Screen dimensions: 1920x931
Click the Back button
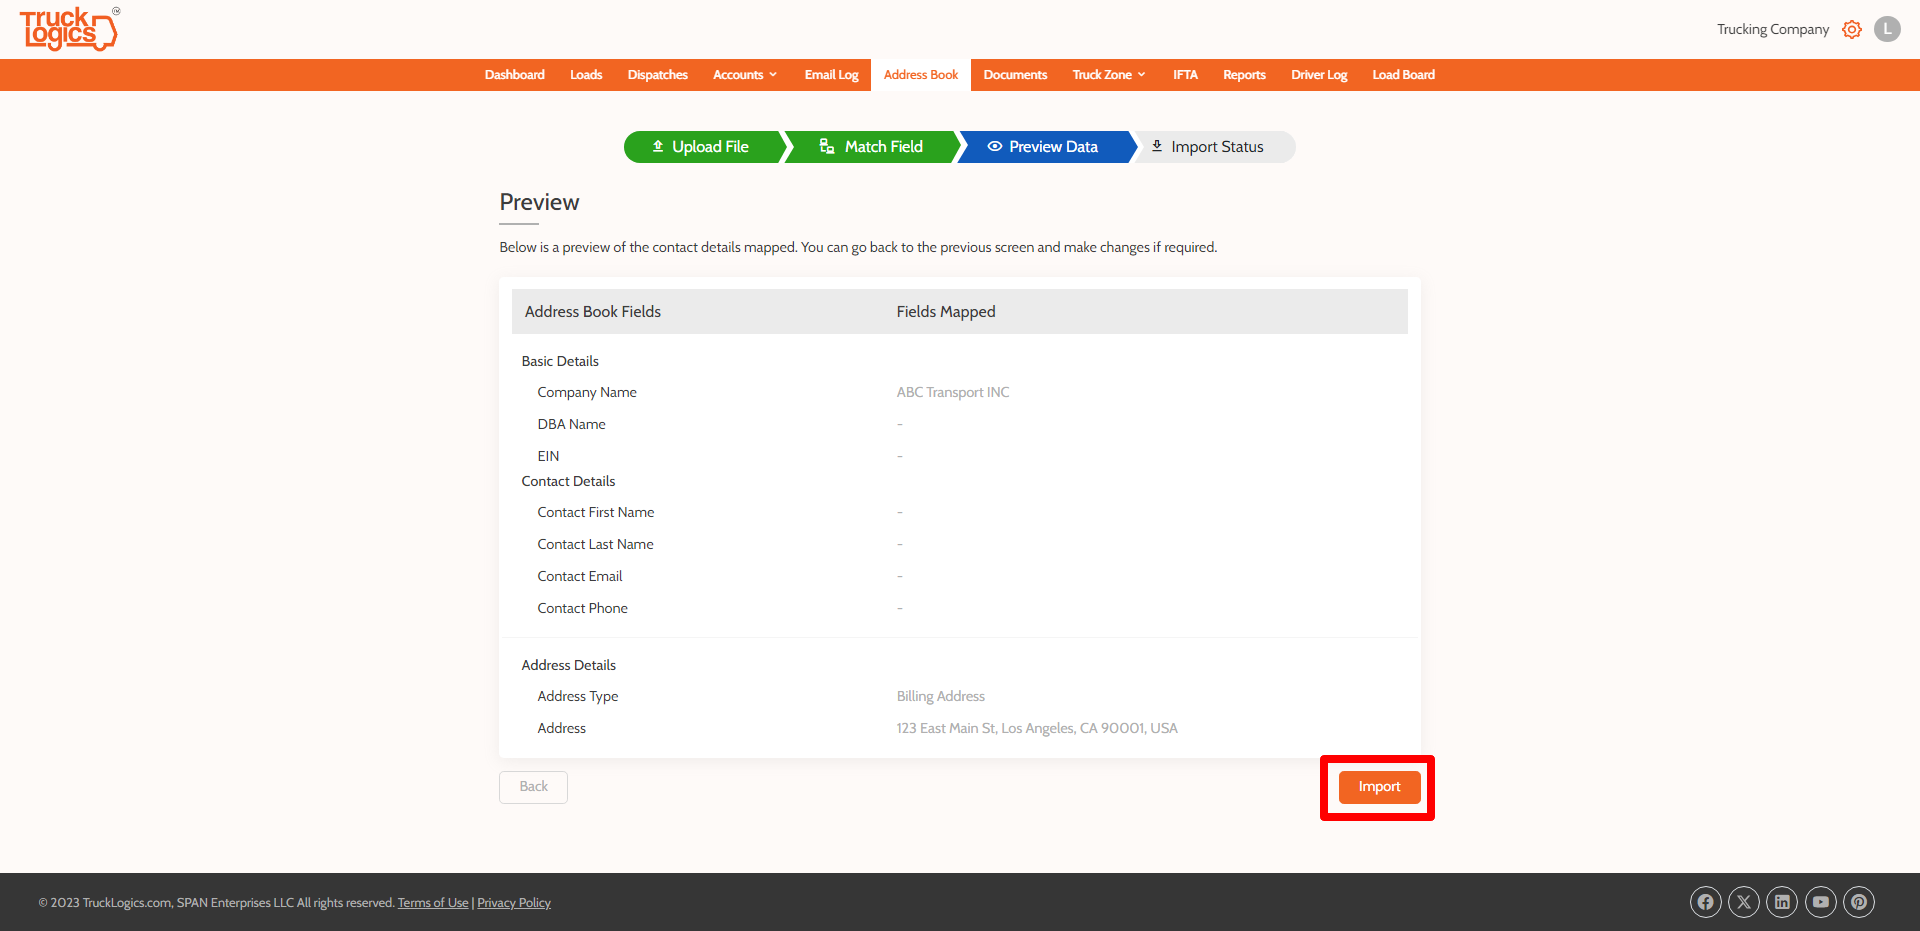[x=533, y=787]
